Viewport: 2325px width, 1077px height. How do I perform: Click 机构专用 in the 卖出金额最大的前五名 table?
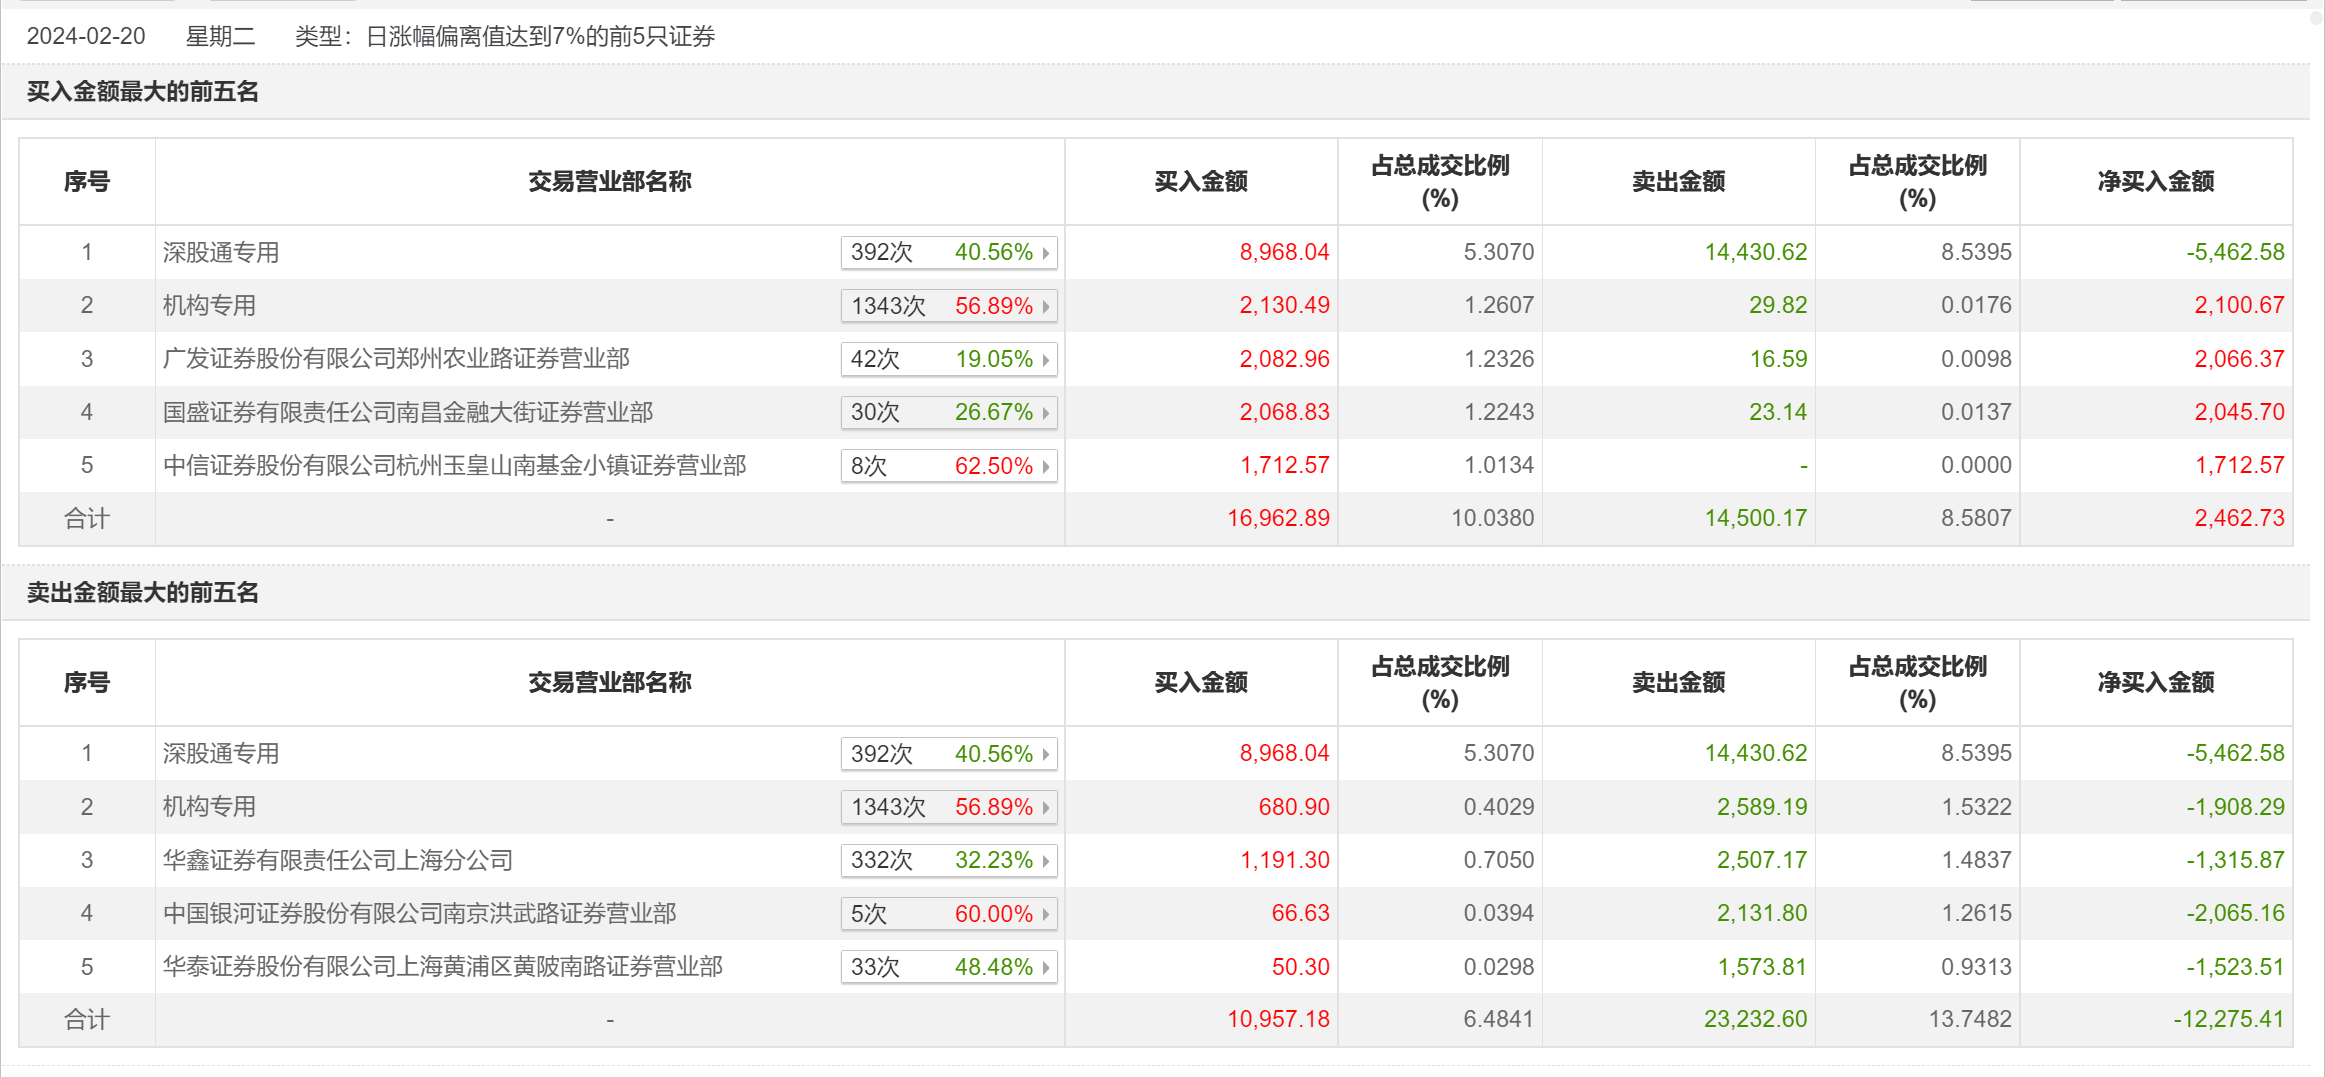click(x=209, y=806)
